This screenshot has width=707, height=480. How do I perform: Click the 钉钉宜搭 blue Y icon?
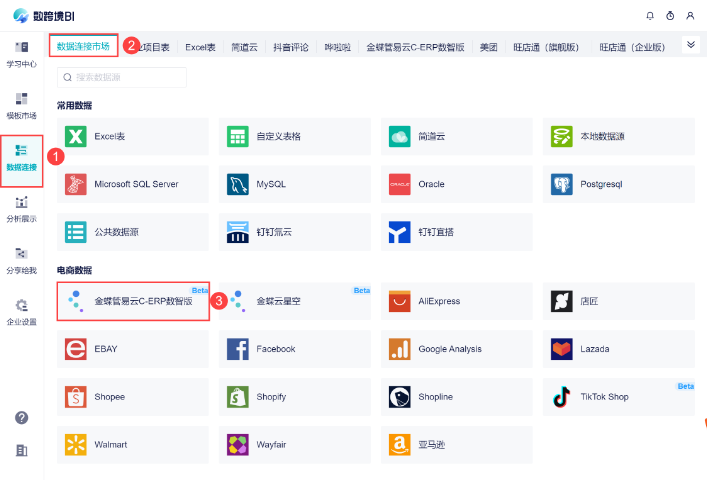click(399, 232)
